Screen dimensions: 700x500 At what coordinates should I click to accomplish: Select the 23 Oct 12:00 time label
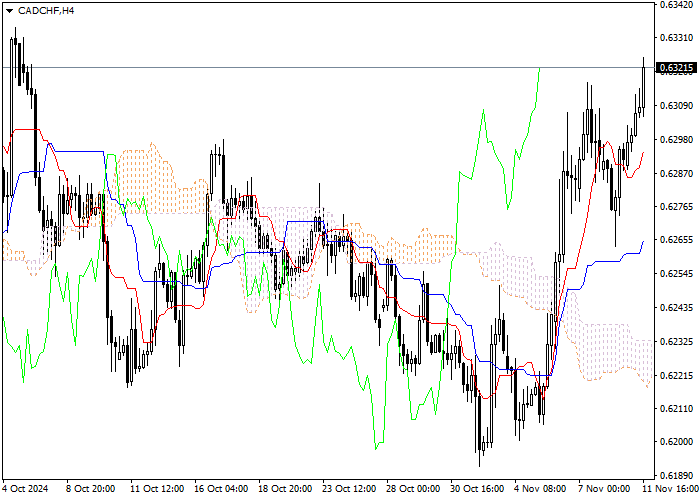point(350,489)
